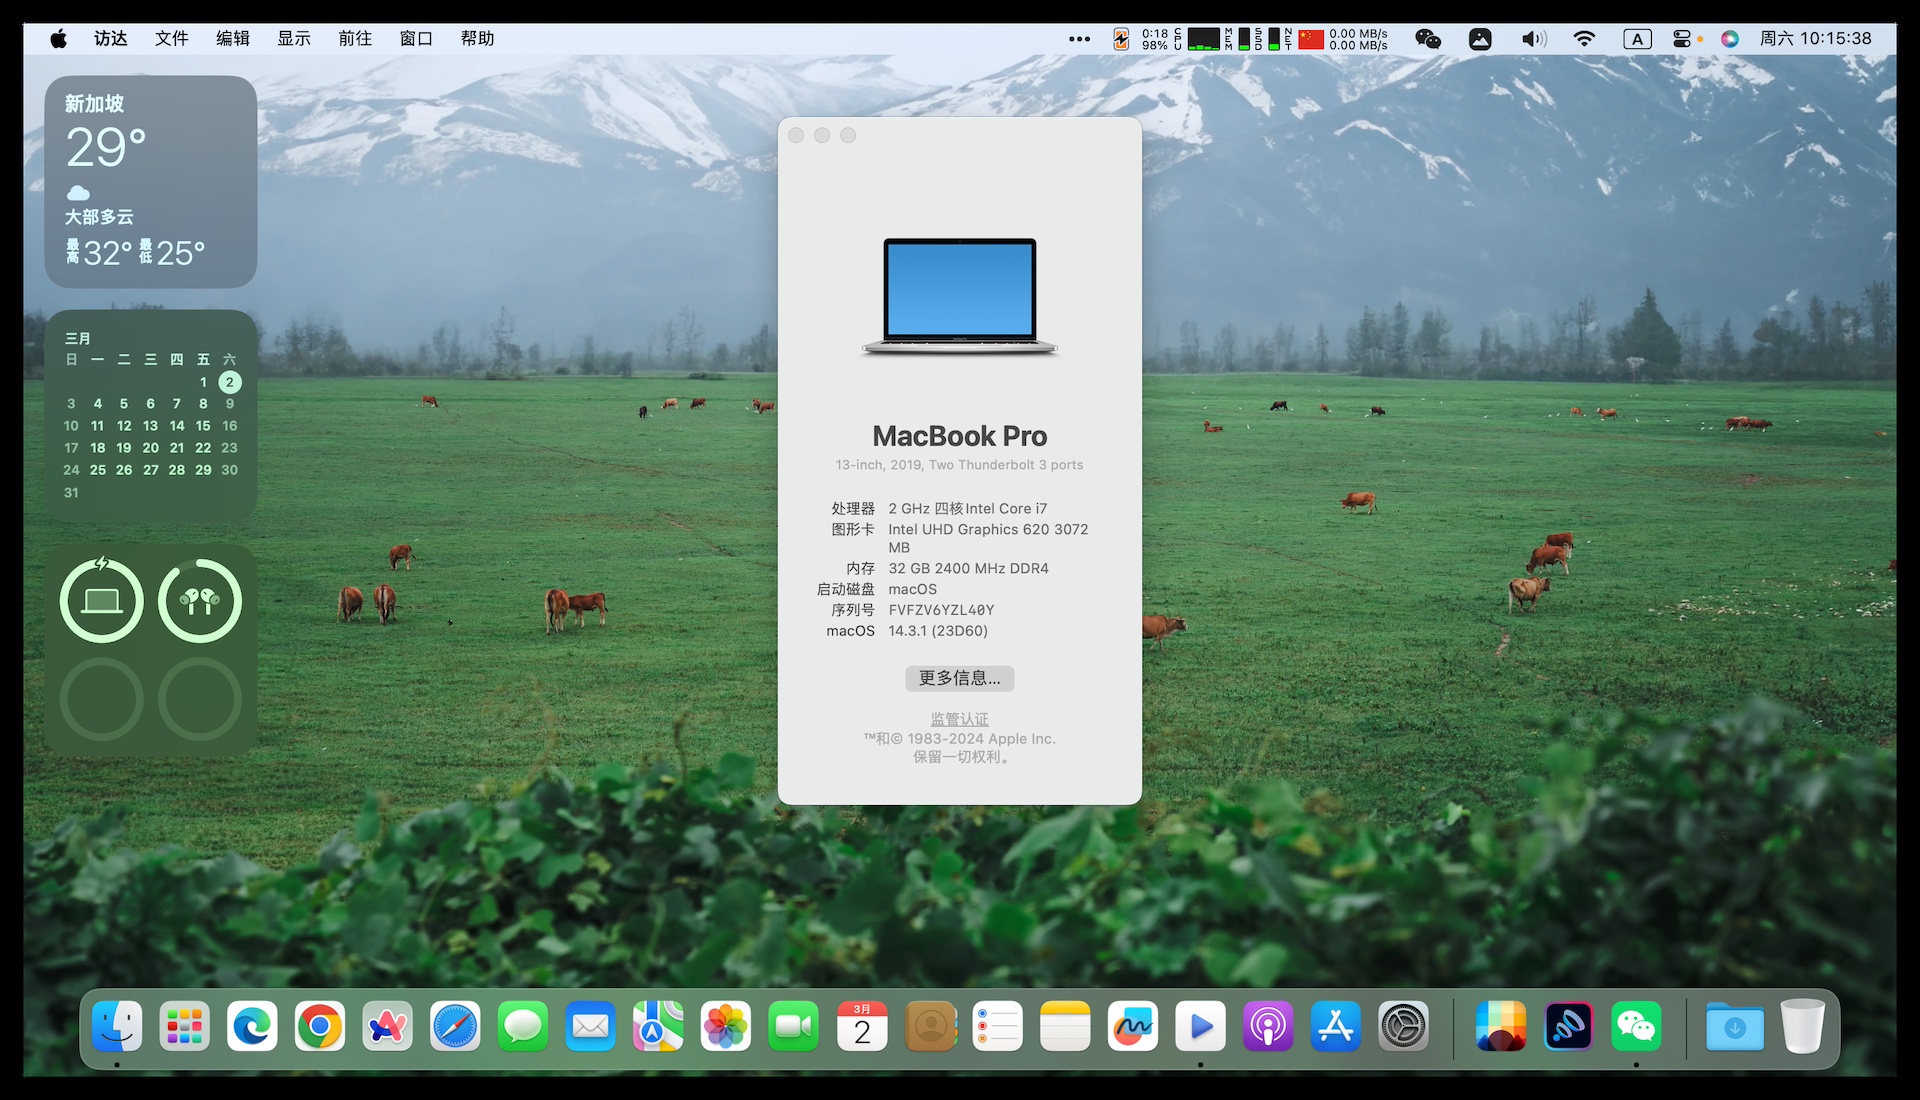Open the App Store in Dock
This screenshot has width=1920, height=1100.
(1336, 1026)
